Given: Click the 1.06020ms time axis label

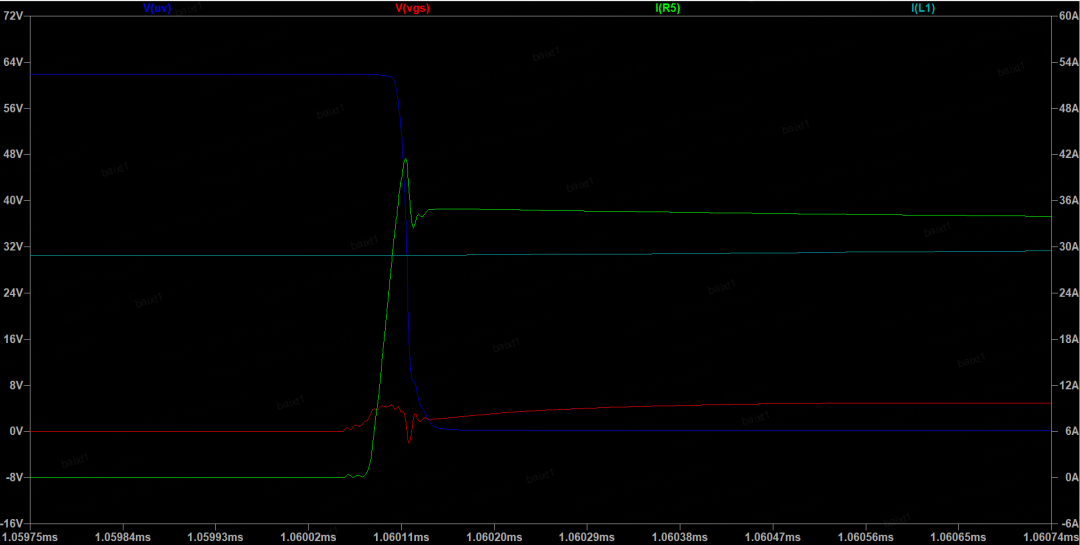Looking at the screenshot, I should [494, 536].
